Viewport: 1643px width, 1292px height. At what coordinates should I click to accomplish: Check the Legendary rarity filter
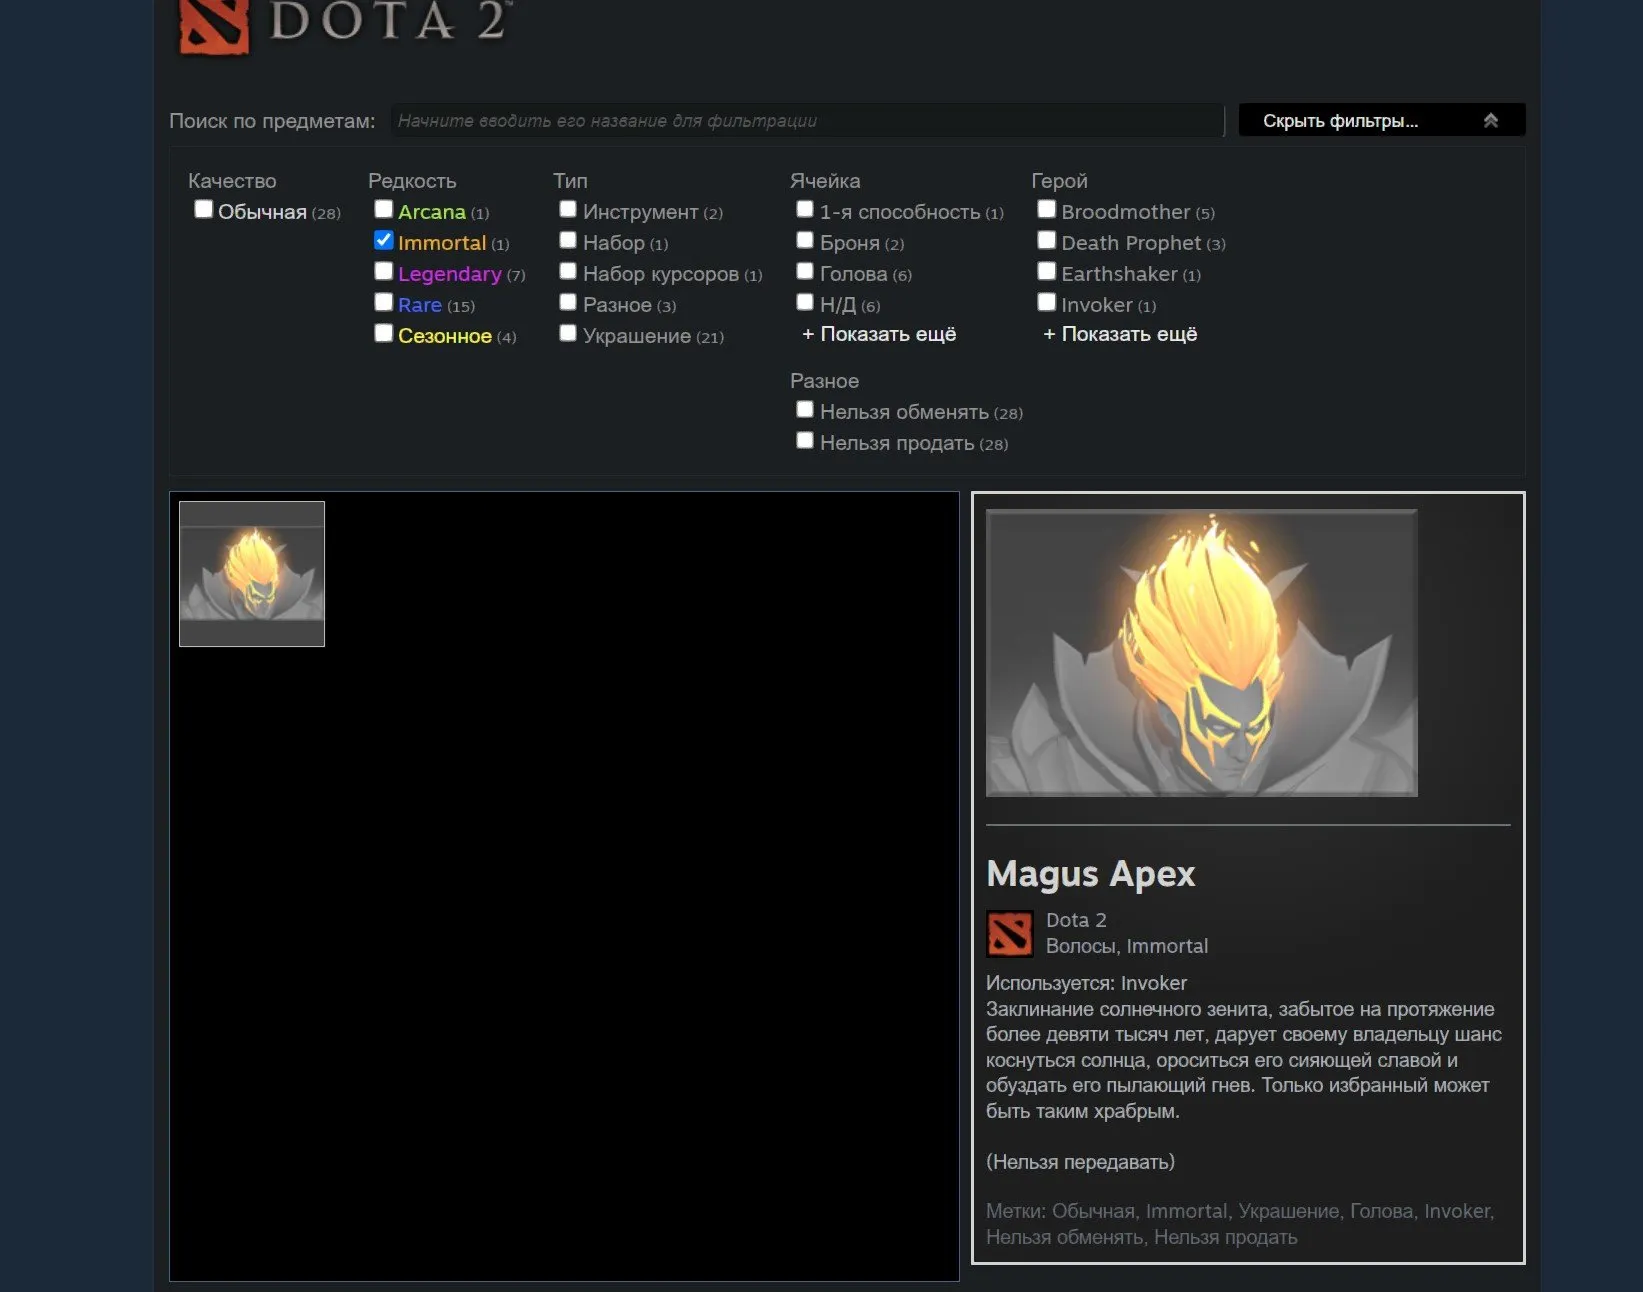[x=383, y=271]
